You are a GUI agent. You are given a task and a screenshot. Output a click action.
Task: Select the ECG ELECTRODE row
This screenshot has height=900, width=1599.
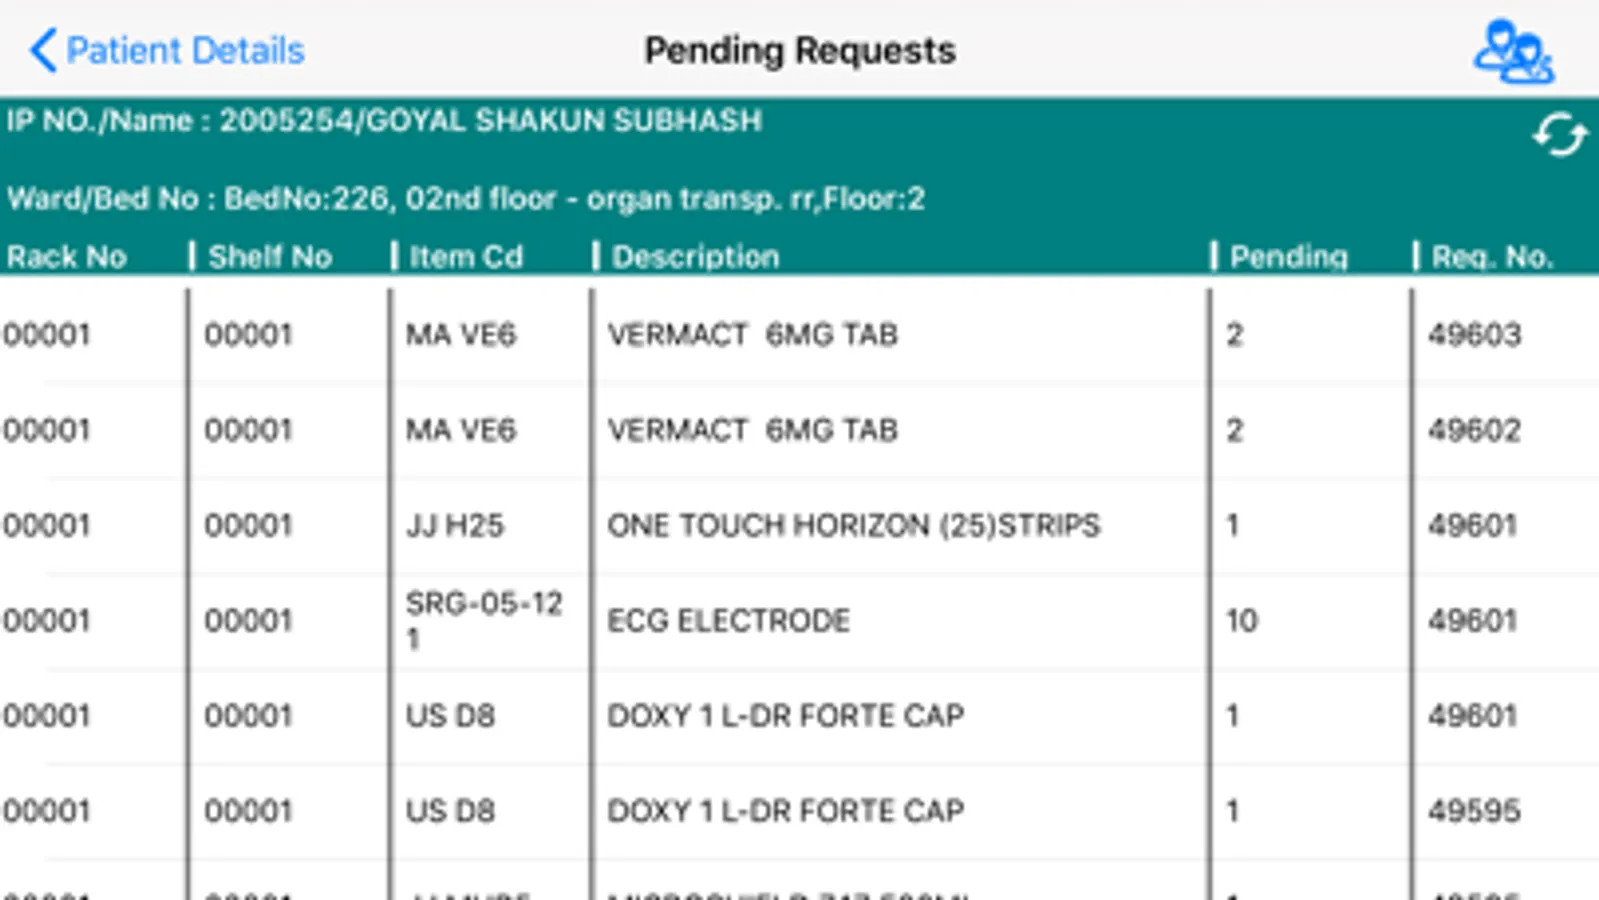[x=728, y=620]
